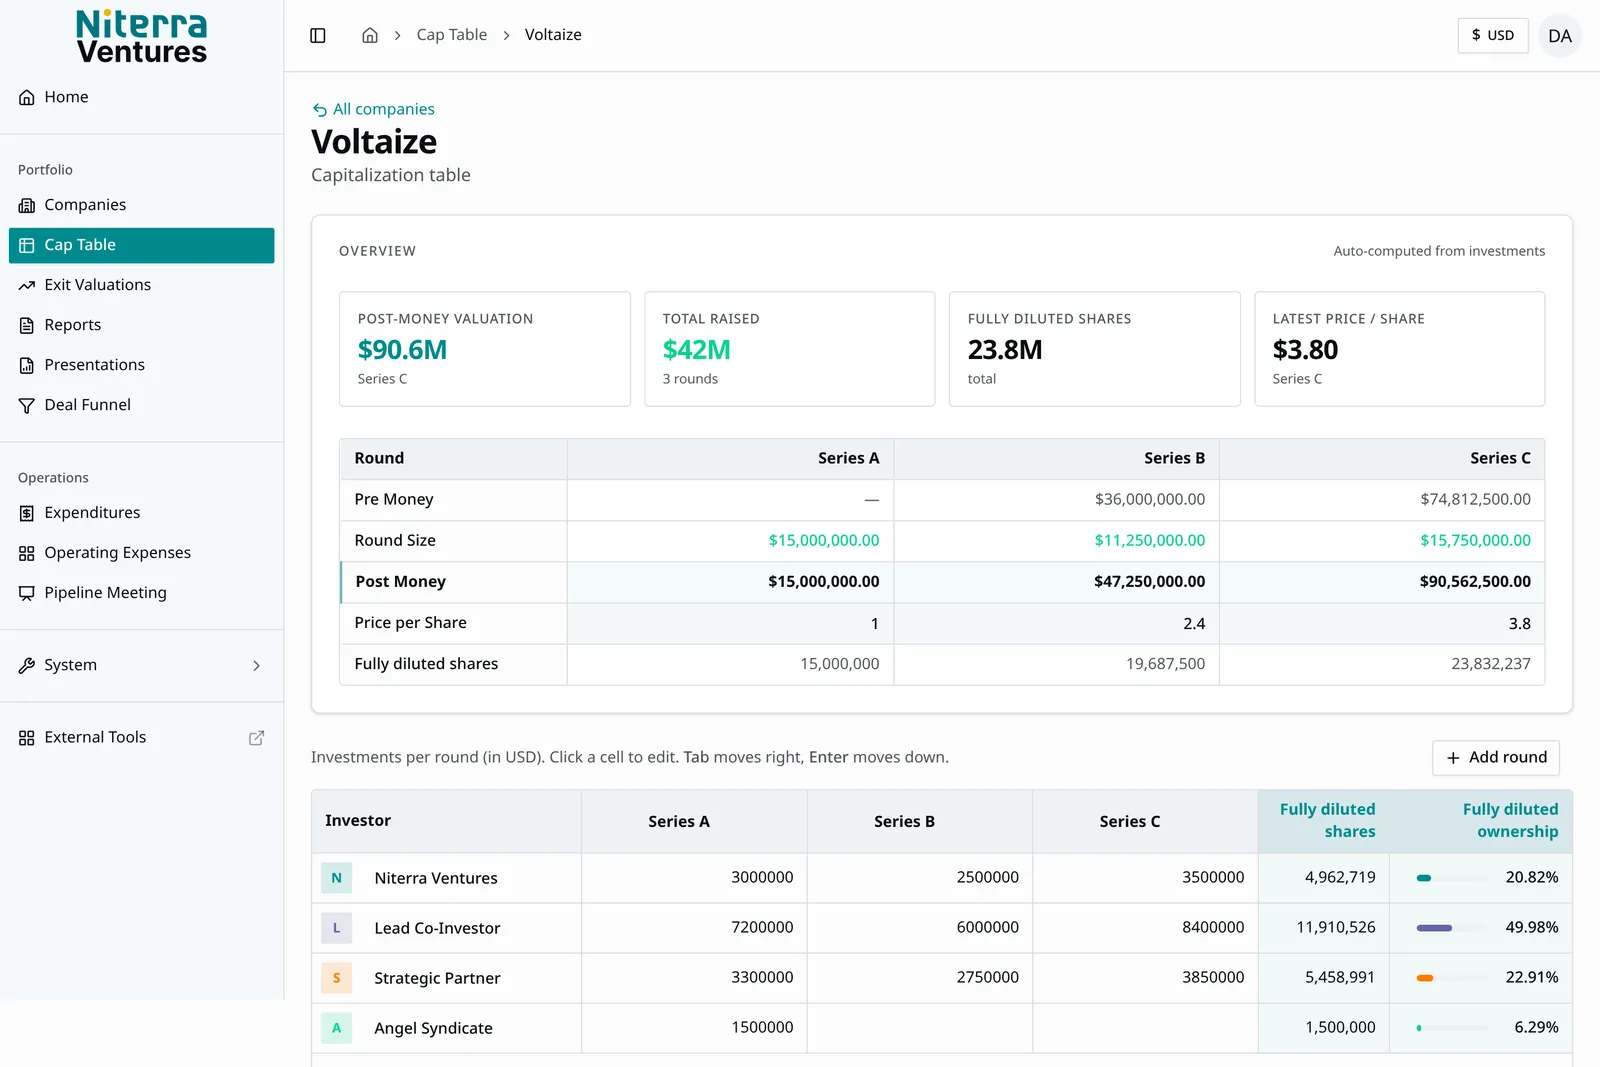Screen dimensions: 1600x1067
Task: Edit Strategic Partner Series C cell 3850000
Action: pos(1146,978)
